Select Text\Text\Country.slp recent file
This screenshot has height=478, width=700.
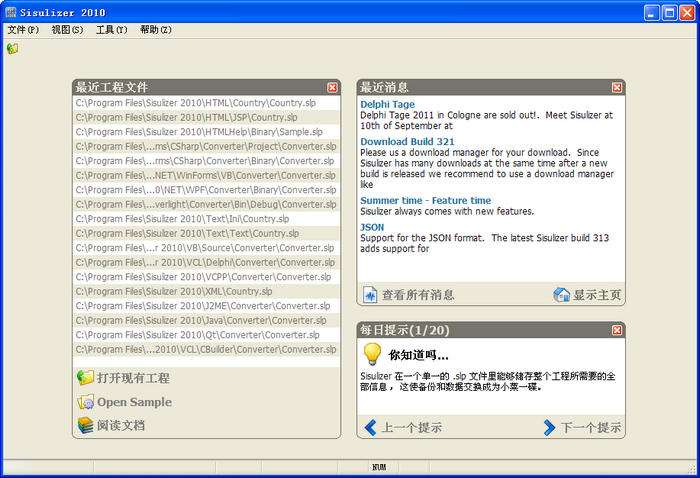pos(206,233)
